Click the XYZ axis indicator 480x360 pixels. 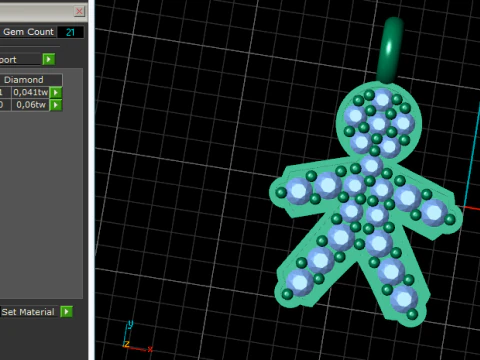[x=137, y=337]
